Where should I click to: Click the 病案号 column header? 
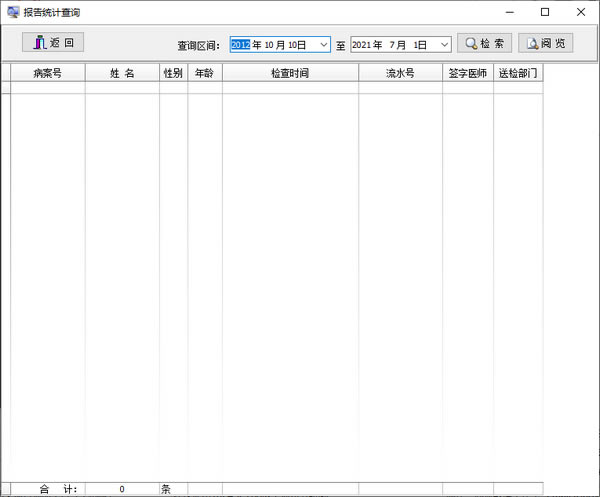click(47, 73)
